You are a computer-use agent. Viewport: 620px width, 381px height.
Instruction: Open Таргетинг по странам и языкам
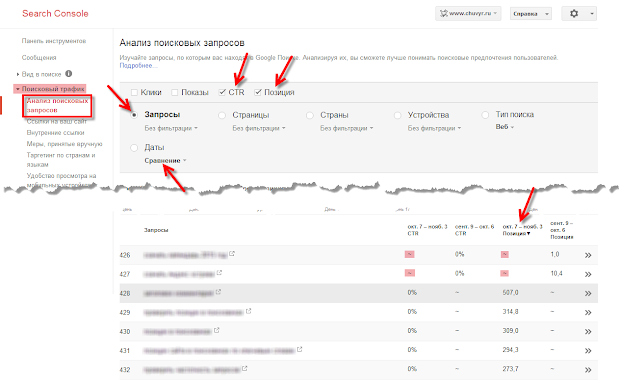click(61, 160)
